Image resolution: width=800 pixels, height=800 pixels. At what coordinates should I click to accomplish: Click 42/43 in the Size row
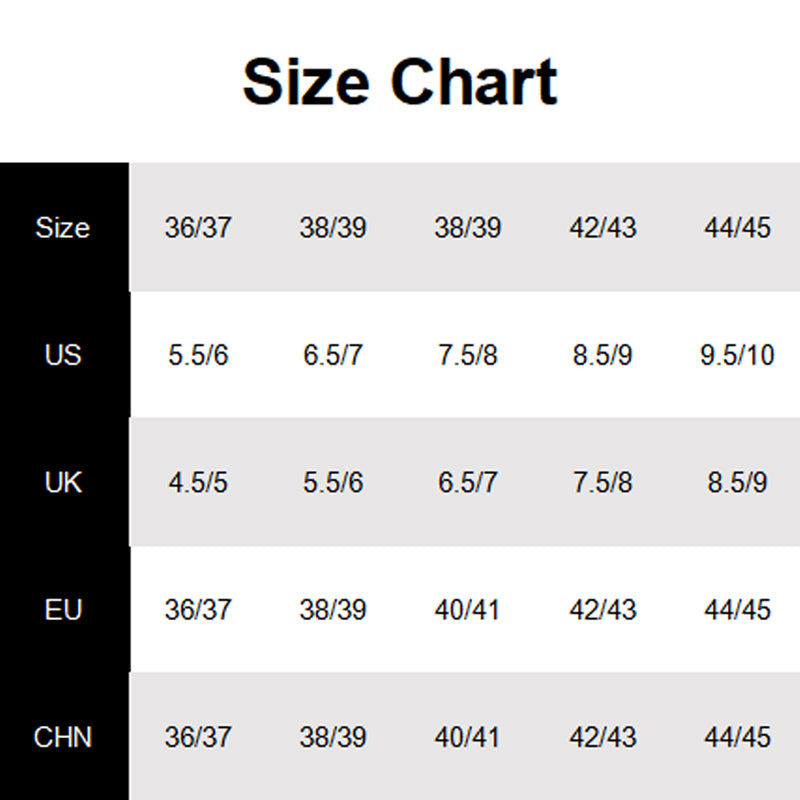tap(603, 228)
